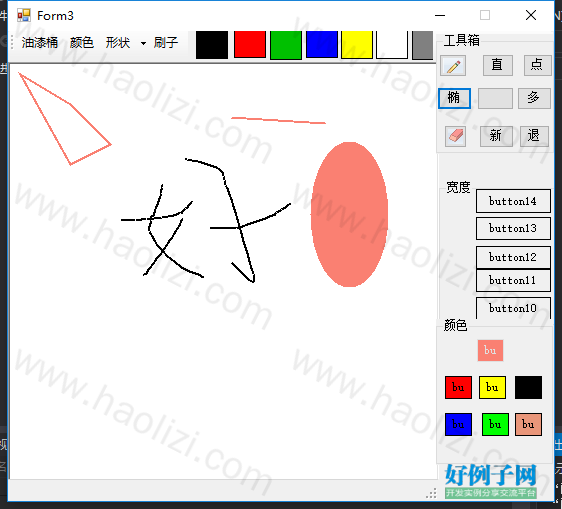Select black swatch in 颜色 panel

(528, 387)
